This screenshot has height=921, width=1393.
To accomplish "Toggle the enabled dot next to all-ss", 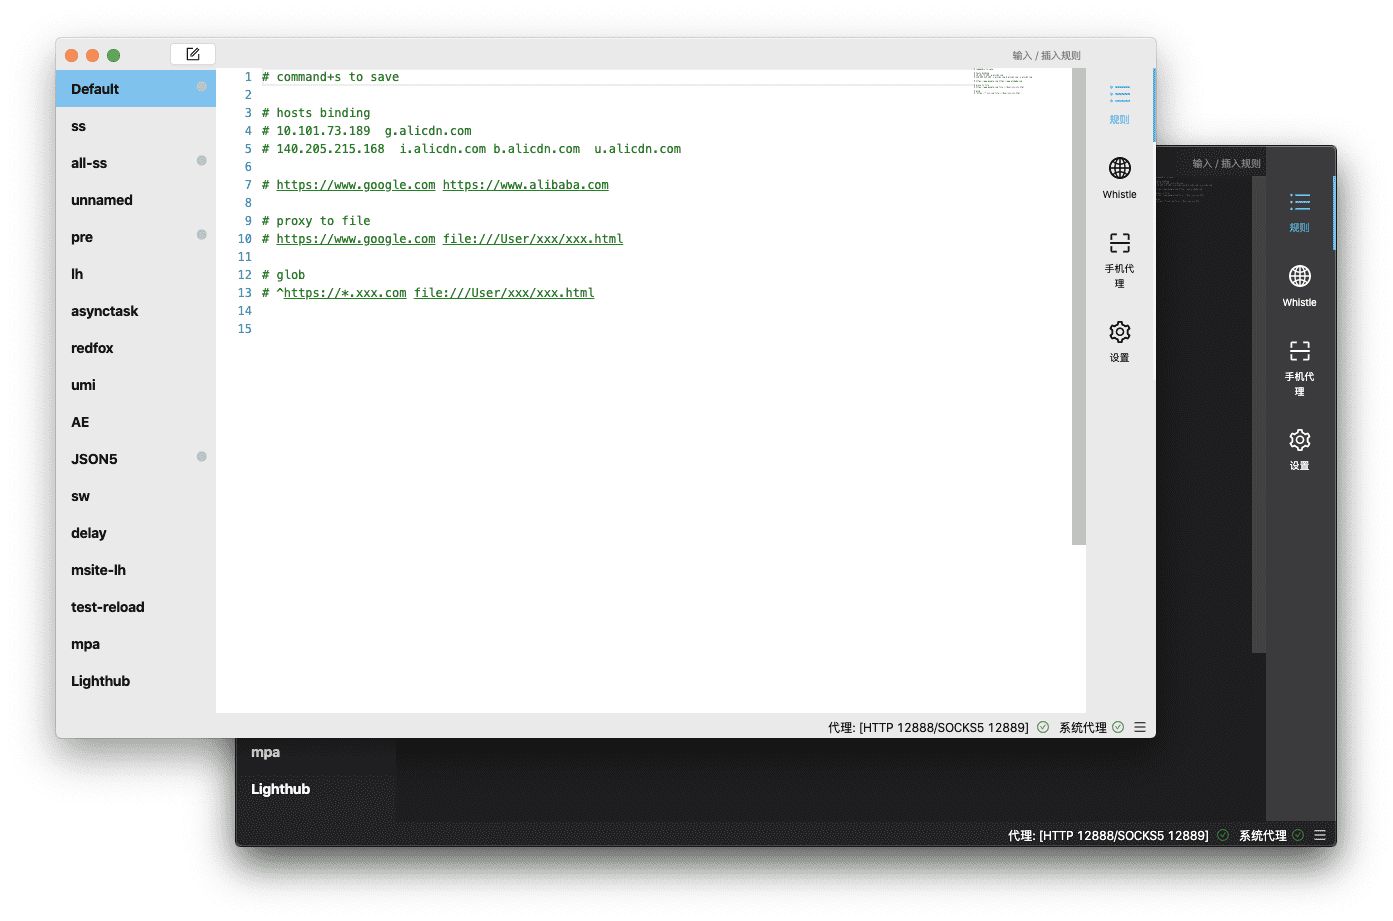I will coord(201,159).
